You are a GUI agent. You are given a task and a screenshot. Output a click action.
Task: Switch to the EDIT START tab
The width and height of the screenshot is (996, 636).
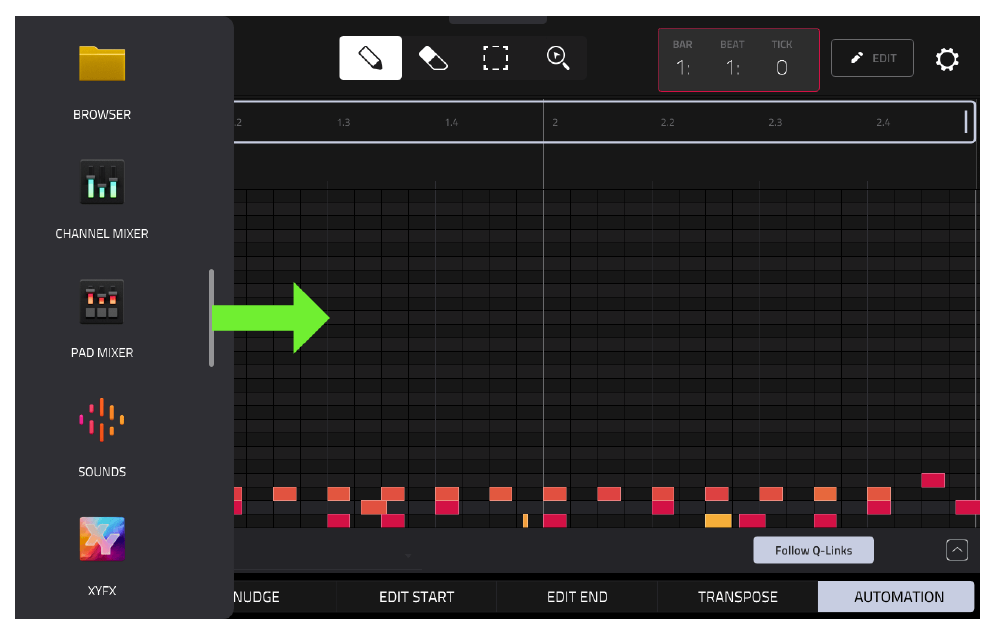click(416, 597)
